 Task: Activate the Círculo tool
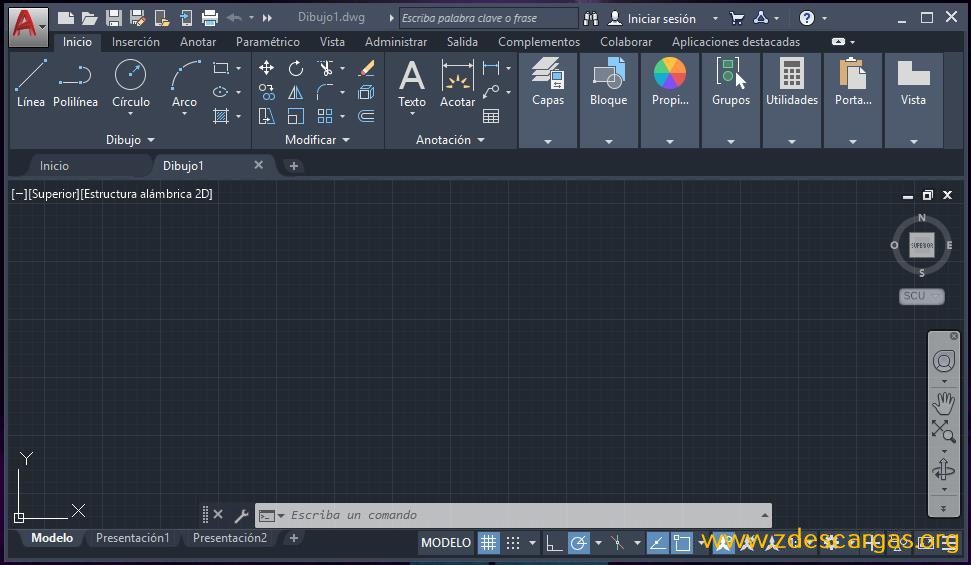coord(131,85)
